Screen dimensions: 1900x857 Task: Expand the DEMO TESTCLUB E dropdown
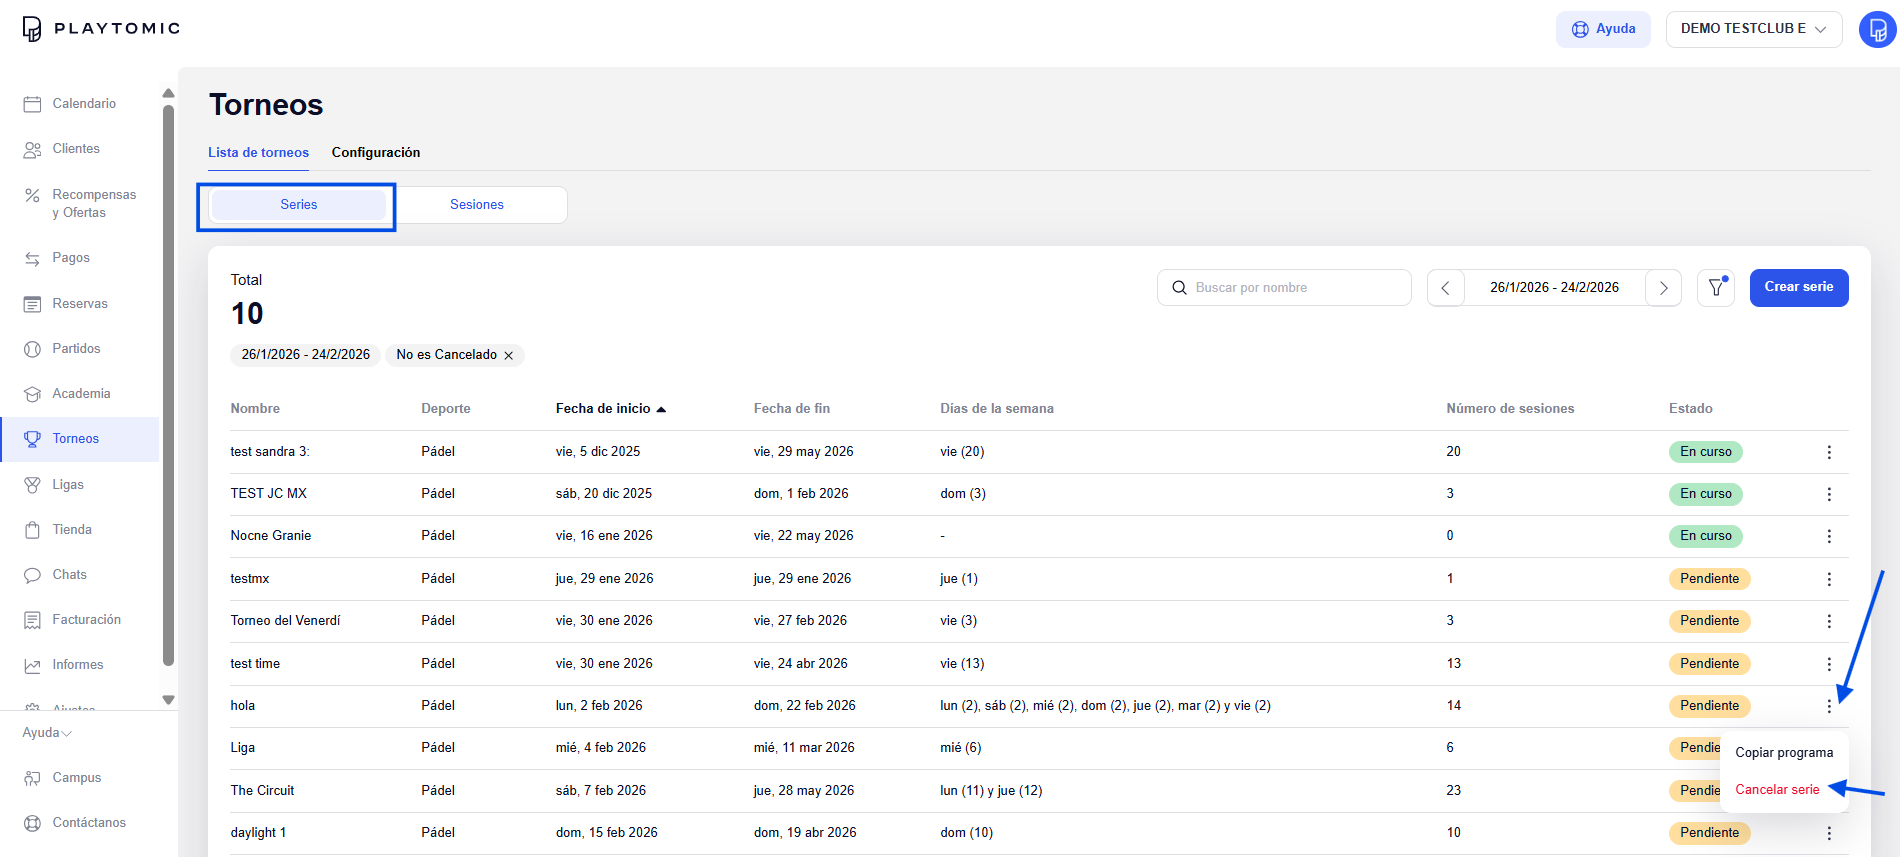point(1754,29)
